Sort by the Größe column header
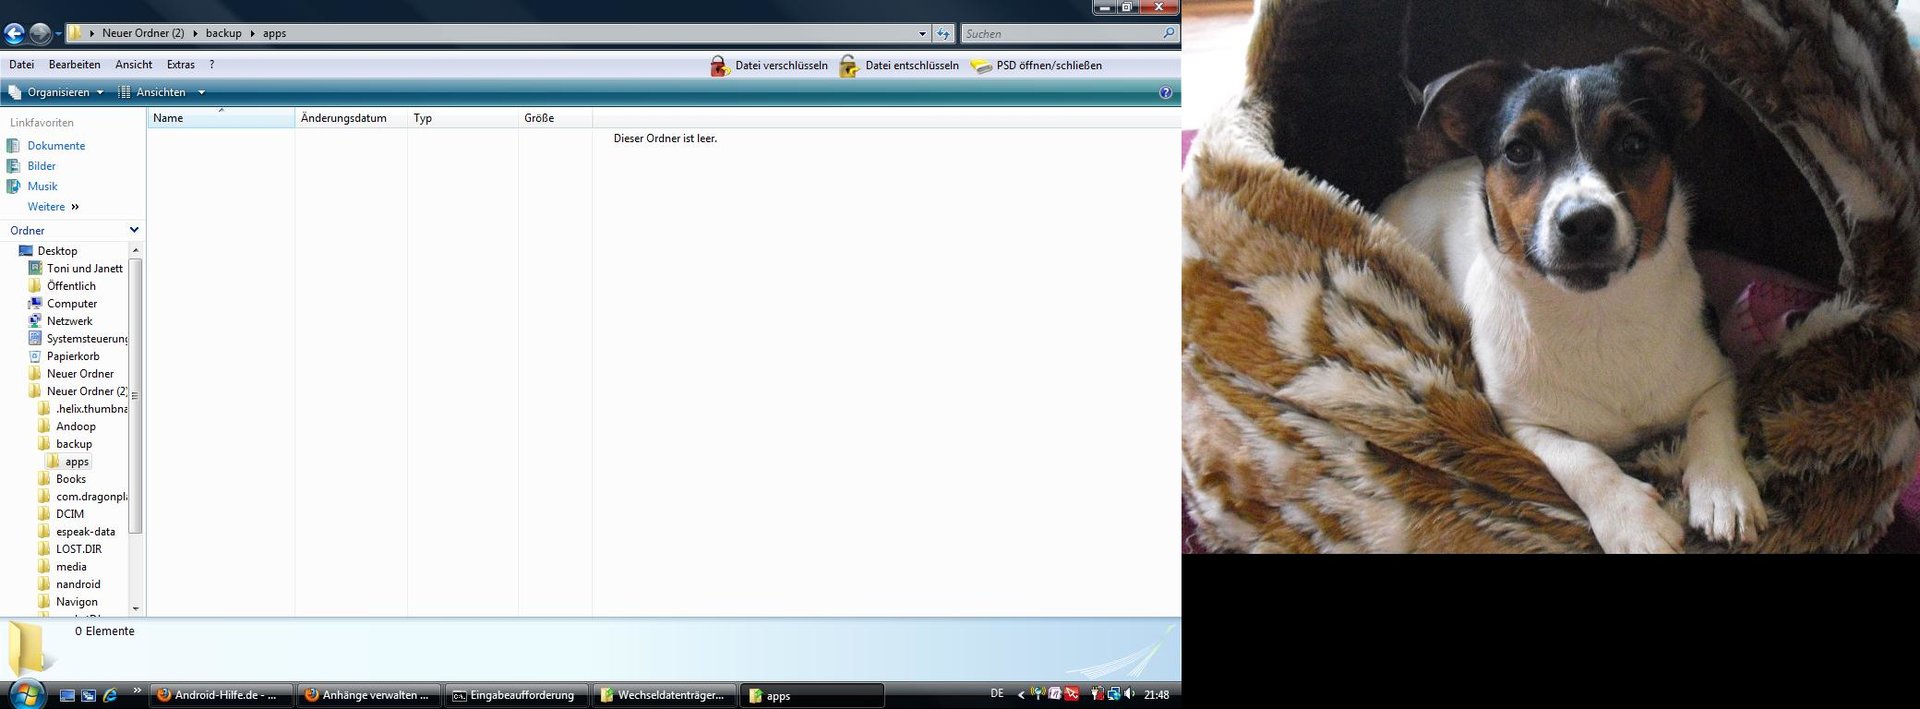 (x=555, y=118)
